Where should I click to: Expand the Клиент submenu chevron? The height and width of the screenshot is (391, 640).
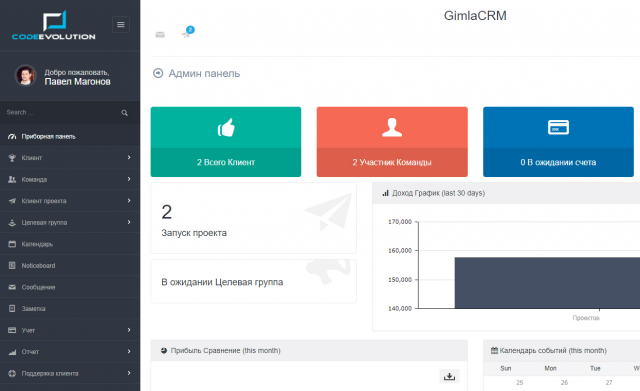(129, 158)
